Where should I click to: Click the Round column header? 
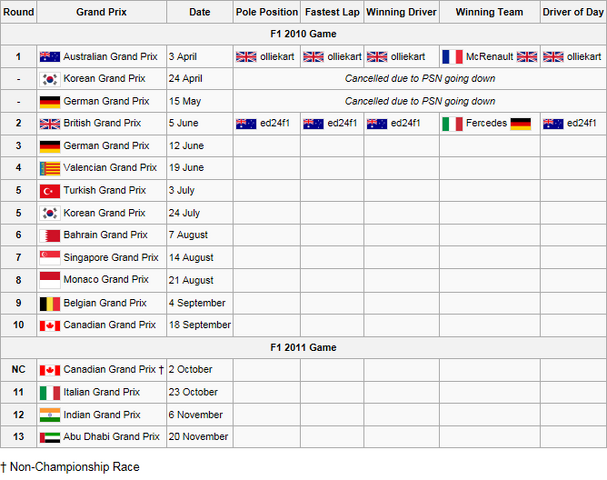click(18, 12)
